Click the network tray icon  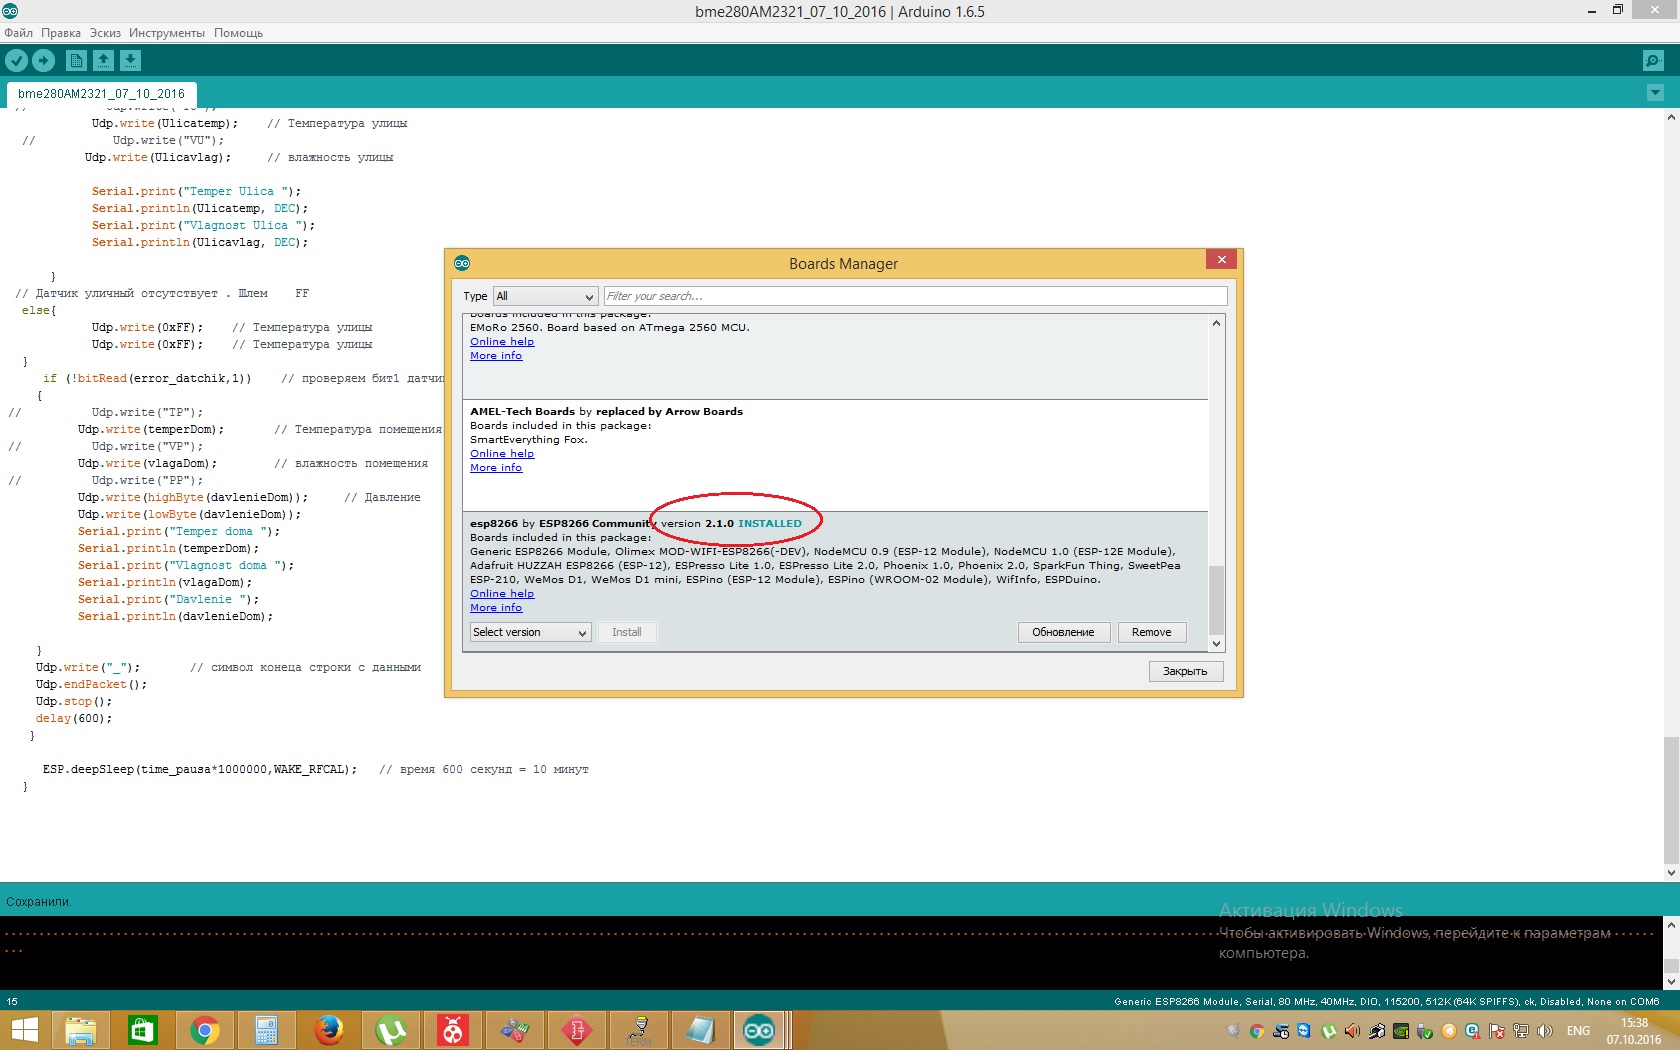[1521, 1031]
